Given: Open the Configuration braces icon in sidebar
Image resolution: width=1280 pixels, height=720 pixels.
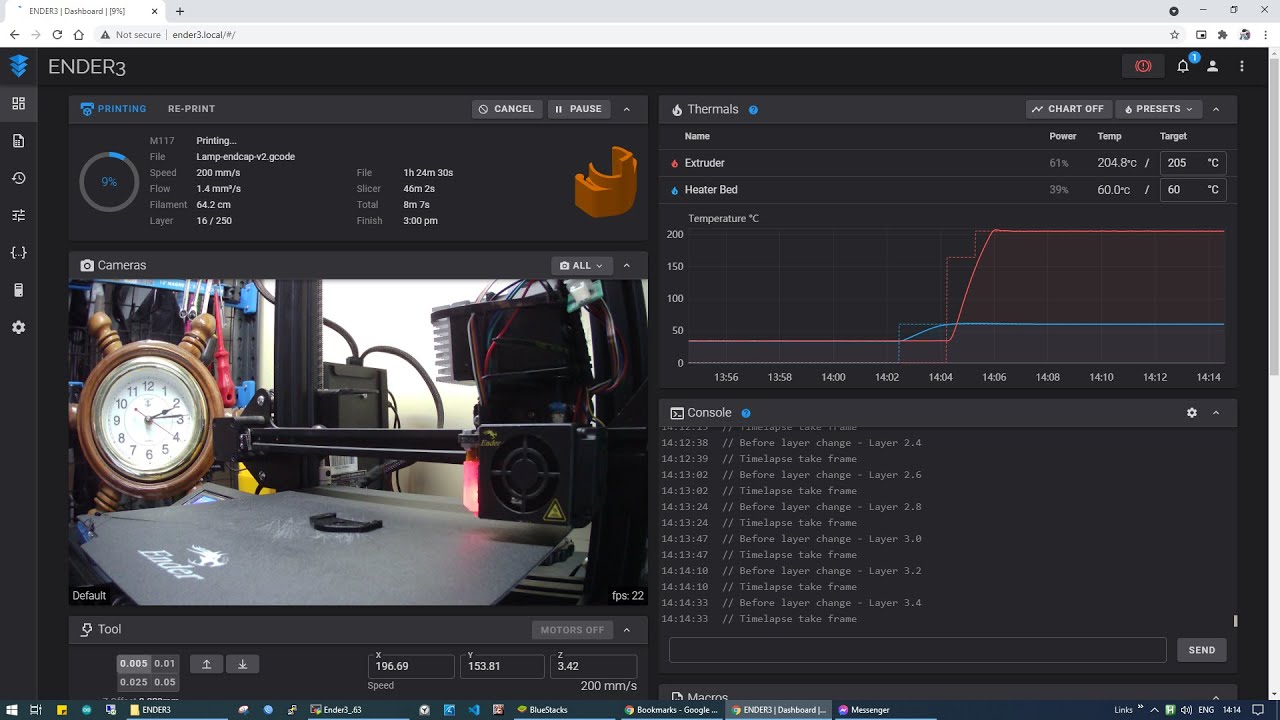Looking at the screenshot, I should [18, 253].
